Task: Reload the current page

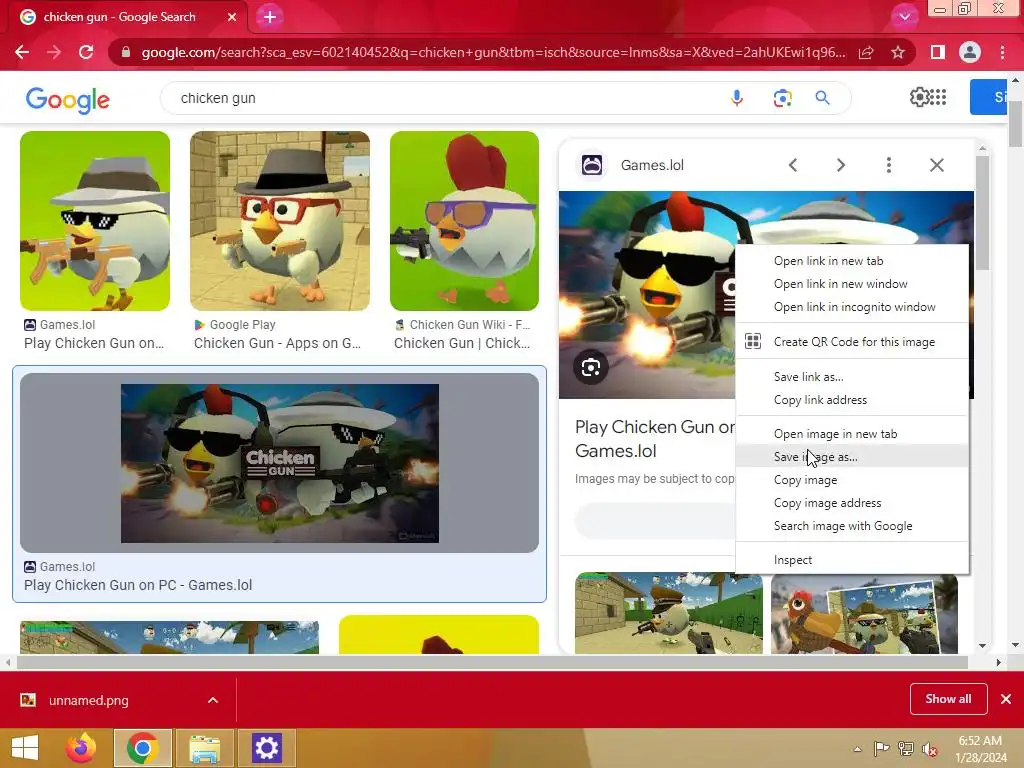Action: (x=86, y=52)
